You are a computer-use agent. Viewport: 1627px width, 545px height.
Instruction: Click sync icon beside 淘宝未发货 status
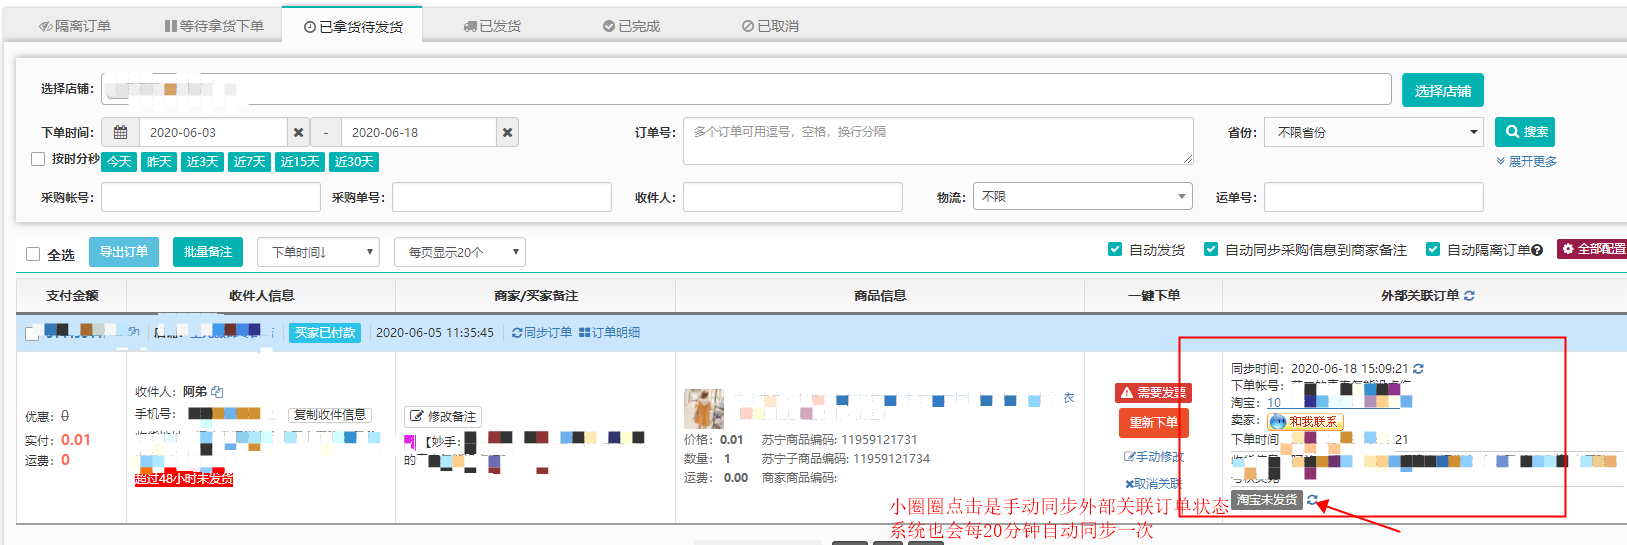[1313, 500]
